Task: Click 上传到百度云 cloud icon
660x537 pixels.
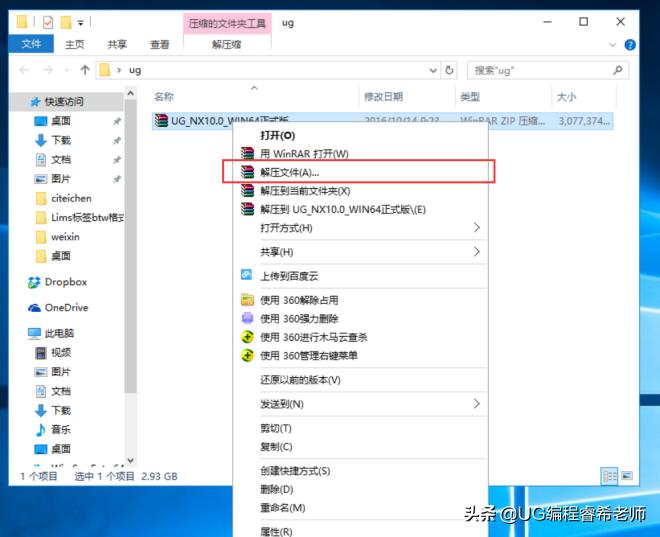Action: click(x=247, y=275)
